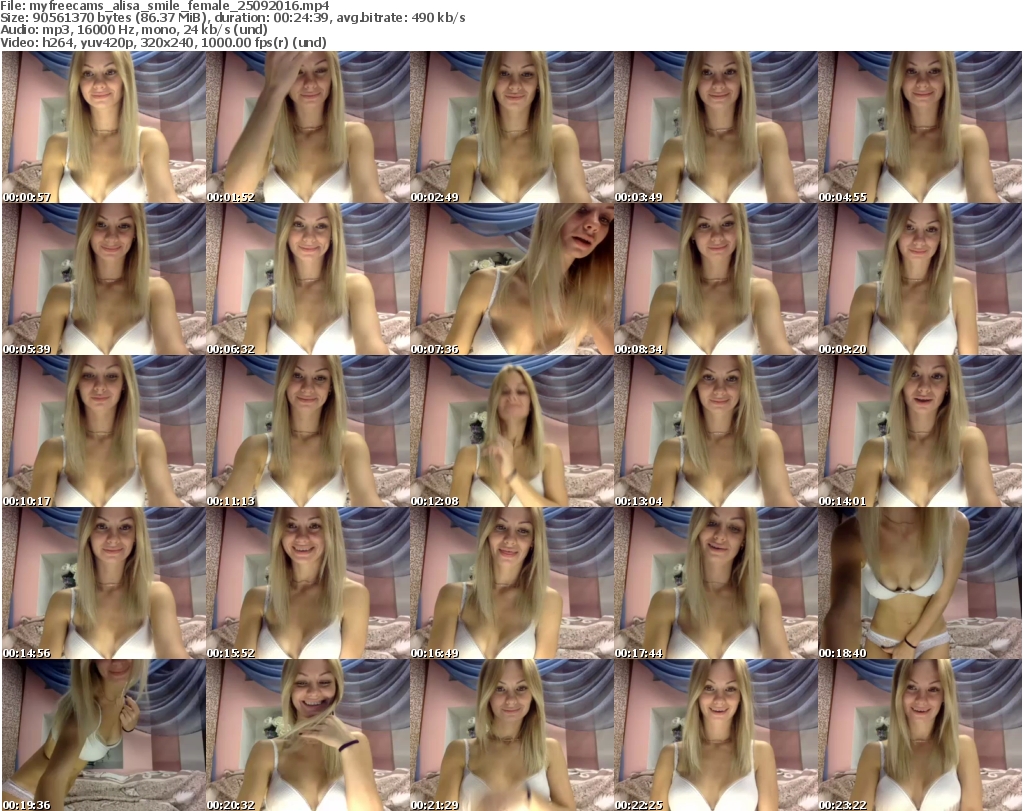Click the 'Size: 90561370 bytes' info line
1024x811 pixels.
coord(232,18)
